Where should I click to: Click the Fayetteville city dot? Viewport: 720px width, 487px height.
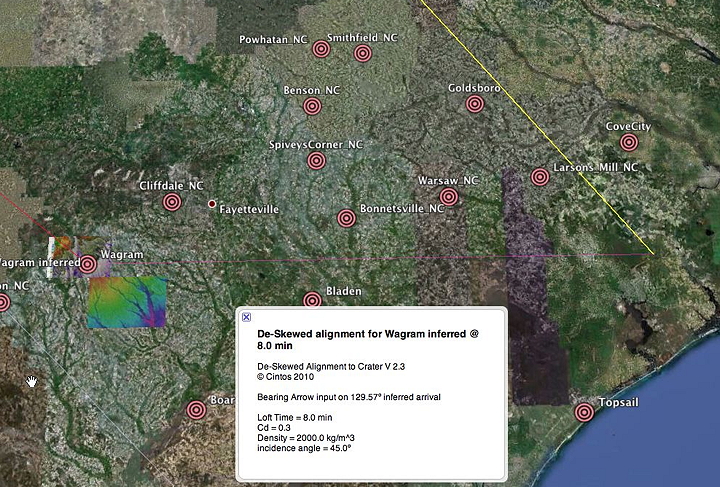(x=211, y=204)
